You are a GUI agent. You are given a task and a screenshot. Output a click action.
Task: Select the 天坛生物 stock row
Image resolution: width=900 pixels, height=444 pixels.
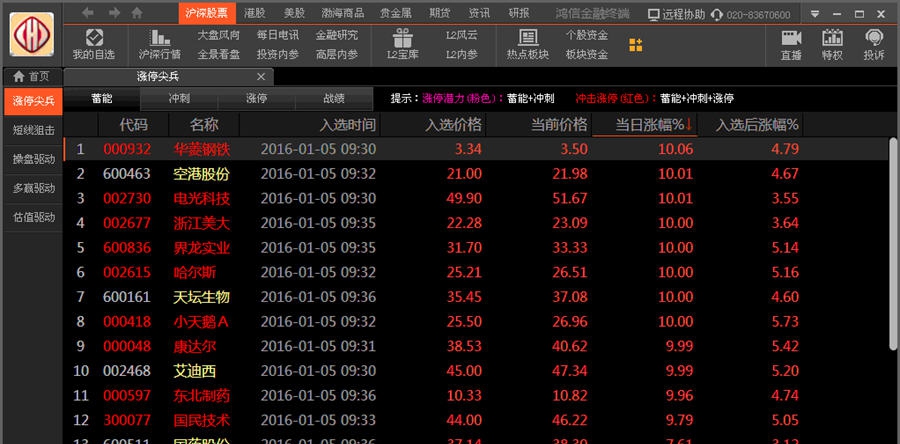coord(475,297)
